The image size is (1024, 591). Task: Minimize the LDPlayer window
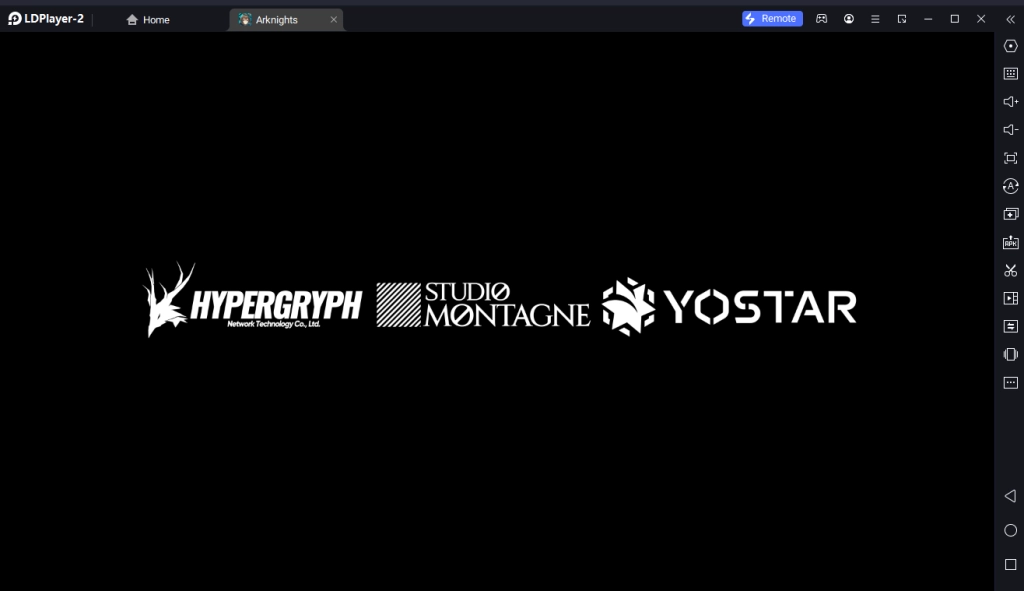[928, 19]
